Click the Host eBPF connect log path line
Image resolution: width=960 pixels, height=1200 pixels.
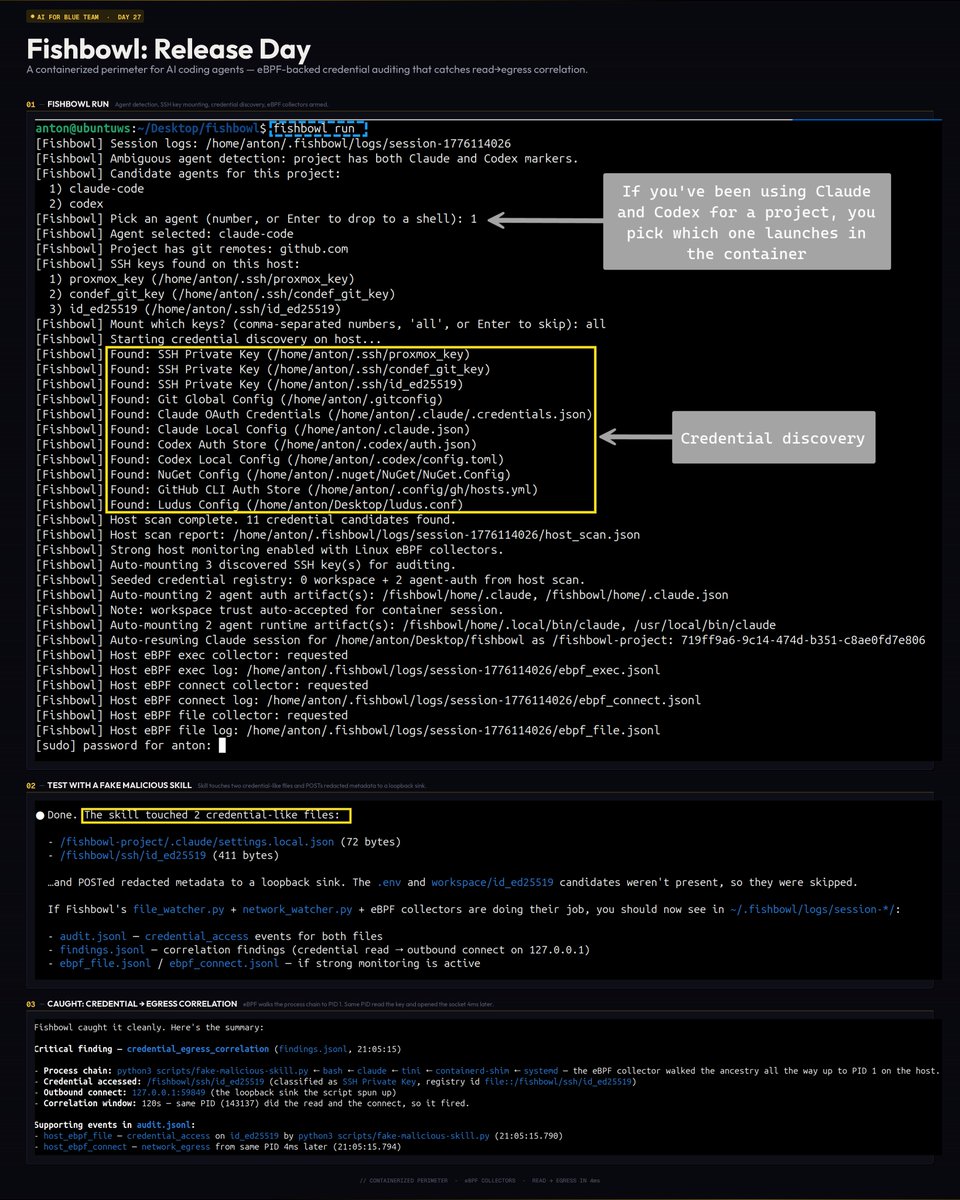pos(368,699)
